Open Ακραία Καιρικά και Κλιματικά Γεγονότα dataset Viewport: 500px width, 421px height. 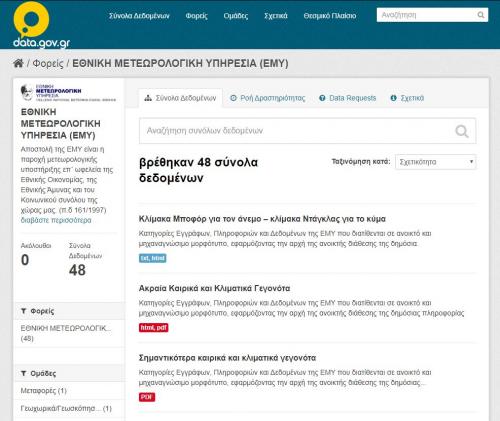(214, 288)
